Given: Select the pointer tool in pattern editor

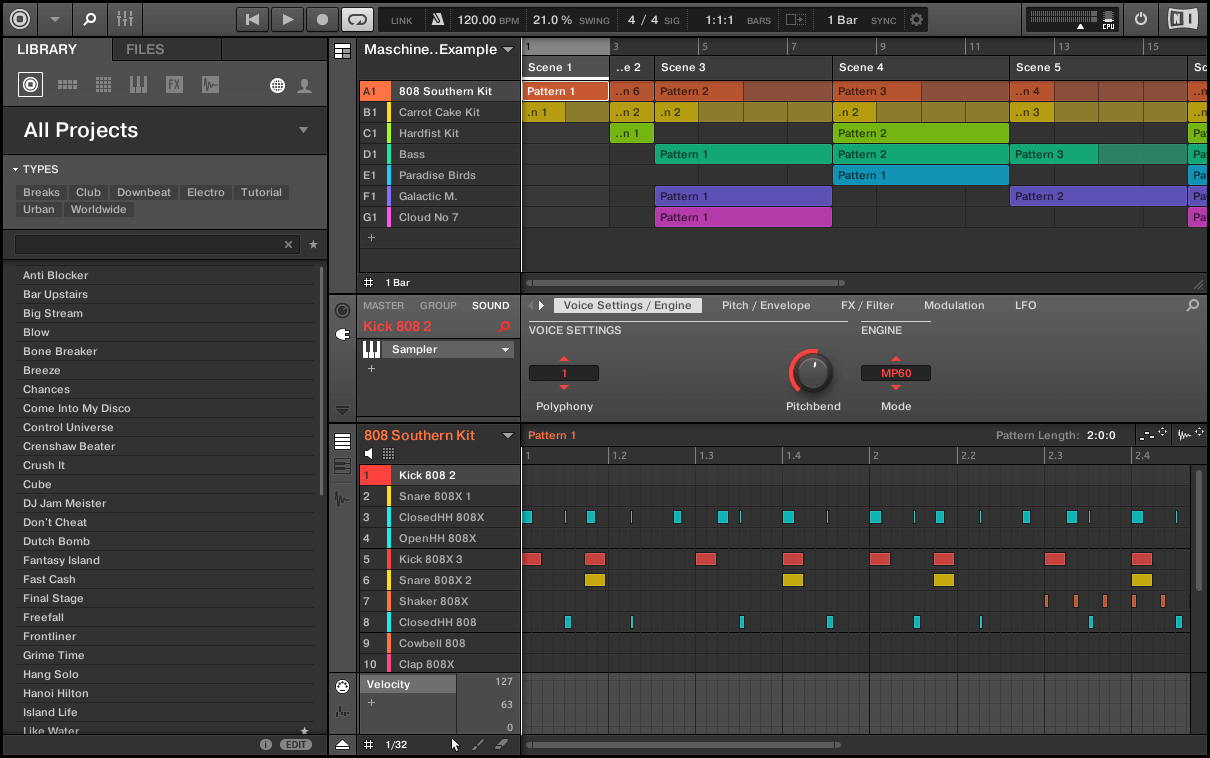Looking at the screenshot, I should point(455,744).
